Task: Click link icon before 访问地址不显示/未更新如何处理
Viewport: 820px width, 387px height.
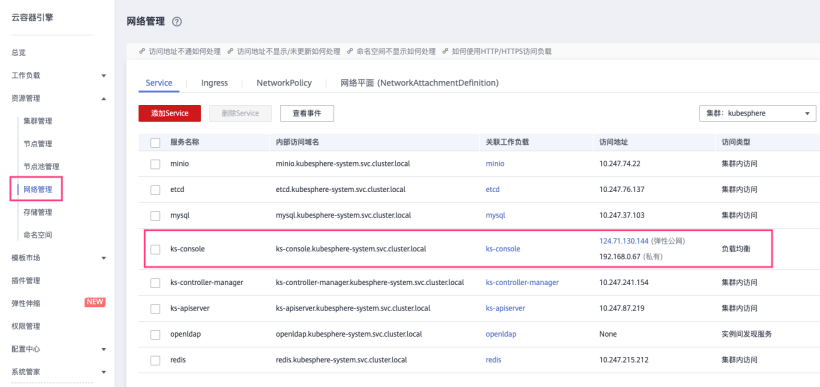Action: coord(230,52)
